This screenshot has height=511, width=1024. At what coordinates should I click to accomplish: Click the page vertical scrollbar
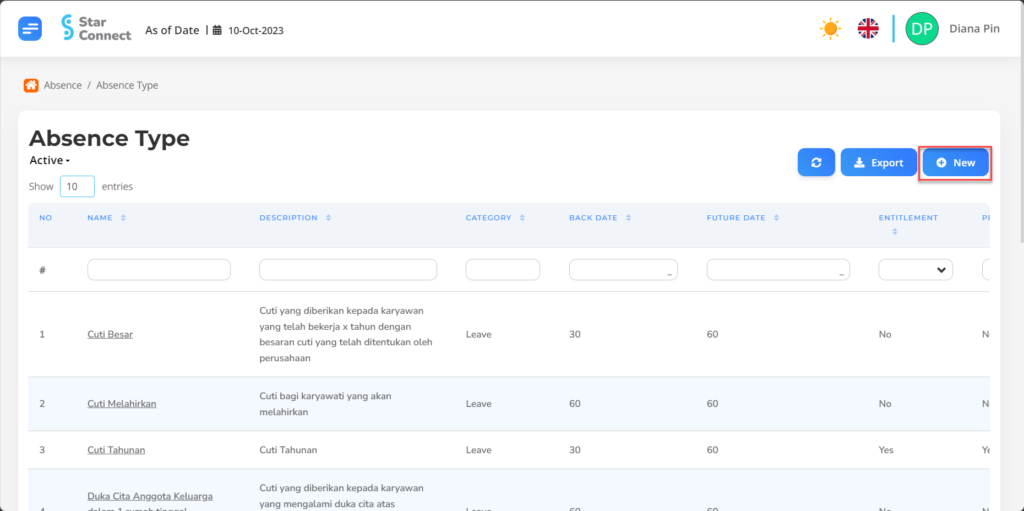pyautogui.click(x=1020, y=150)
